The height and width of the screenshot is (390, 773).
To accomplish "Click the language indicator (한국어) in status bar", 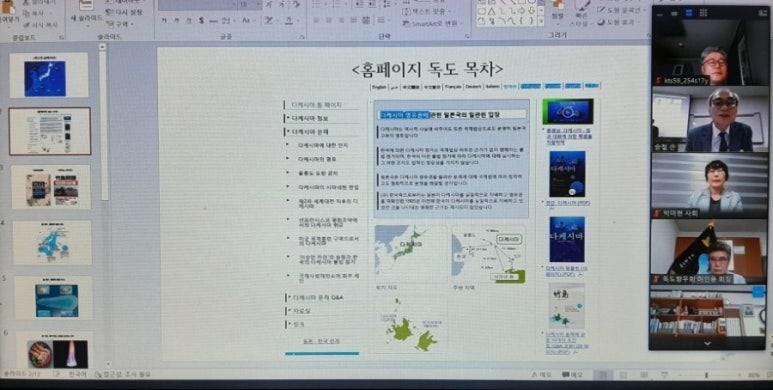I will tap(77, 375).
